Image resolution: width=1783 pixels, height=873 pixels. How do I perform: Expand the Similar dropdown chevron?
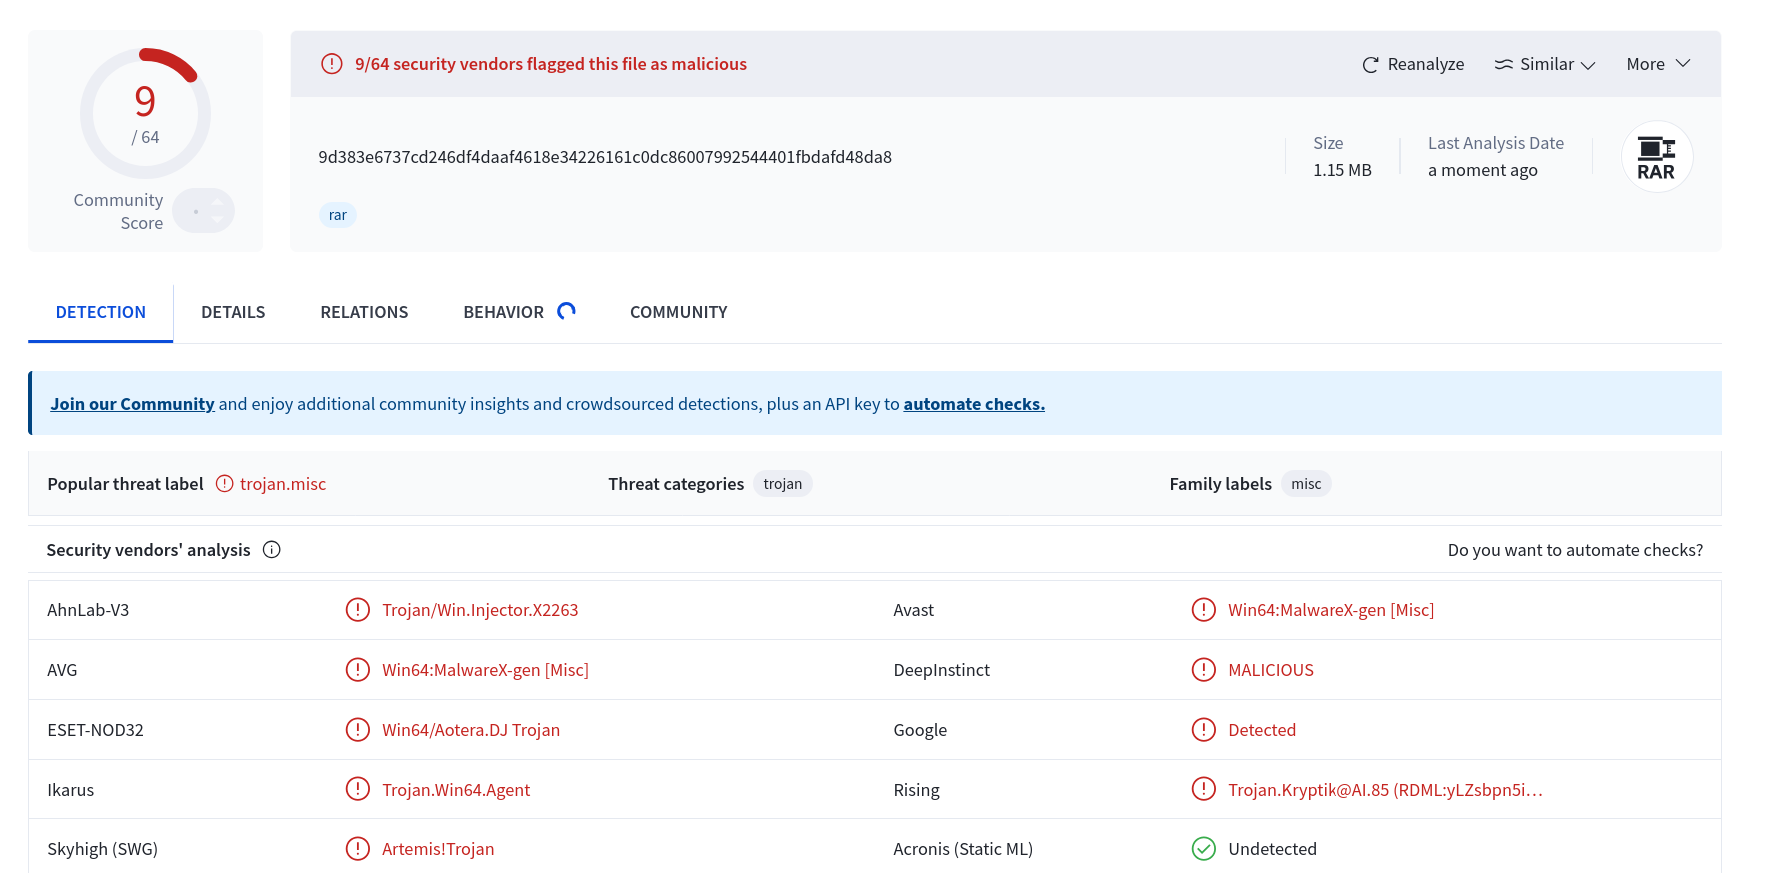1588,65
